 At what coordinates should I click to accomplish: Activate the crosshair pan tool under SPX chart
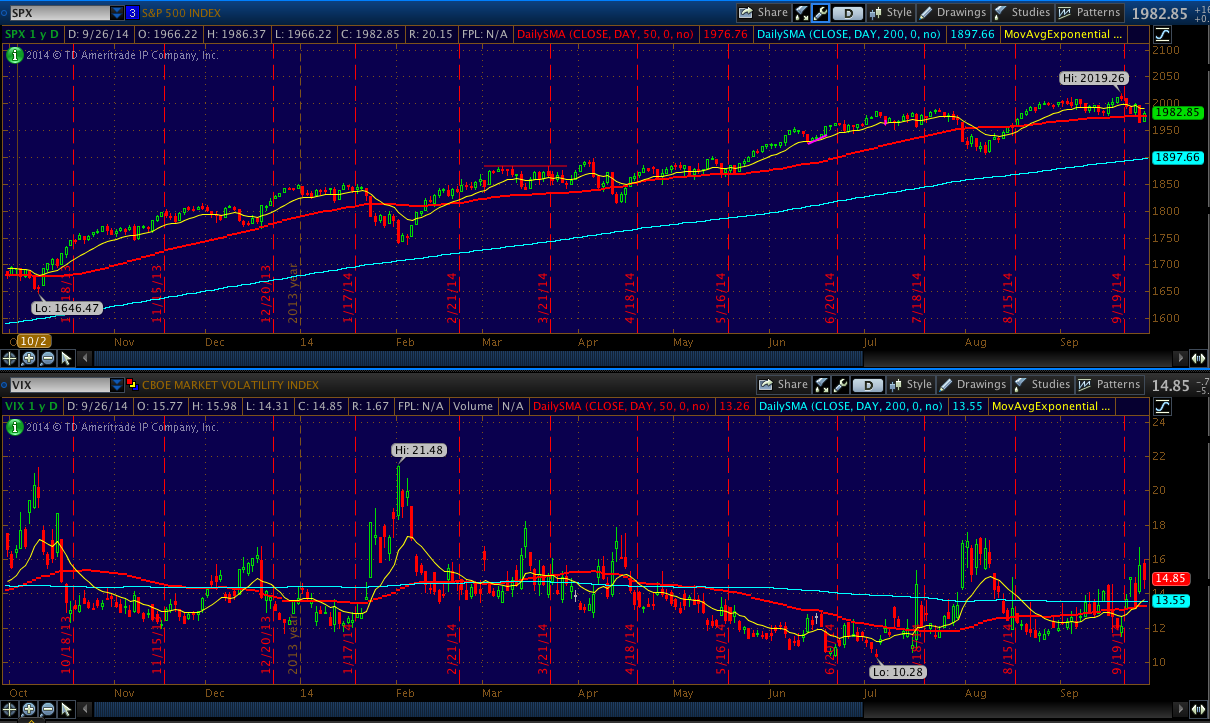(x=10, y=358)
